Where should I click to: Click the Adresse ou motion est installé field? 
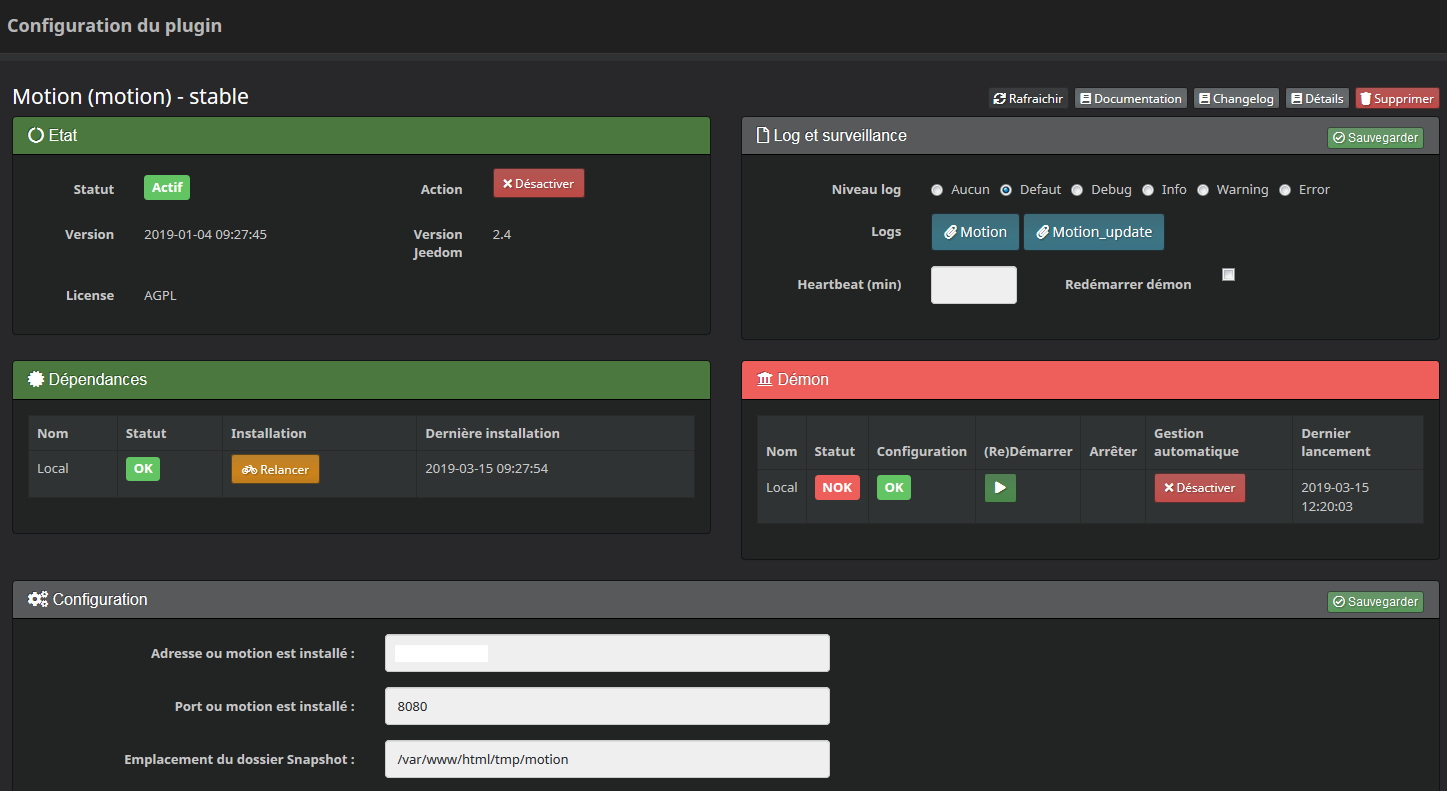[607, 653]
